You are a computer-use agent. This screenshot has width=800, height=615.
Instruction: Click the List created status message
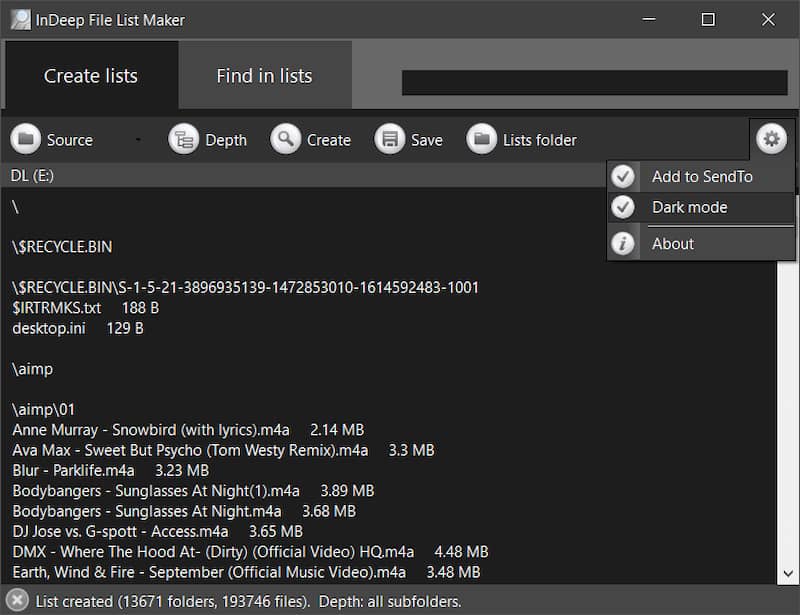[248, 601]
